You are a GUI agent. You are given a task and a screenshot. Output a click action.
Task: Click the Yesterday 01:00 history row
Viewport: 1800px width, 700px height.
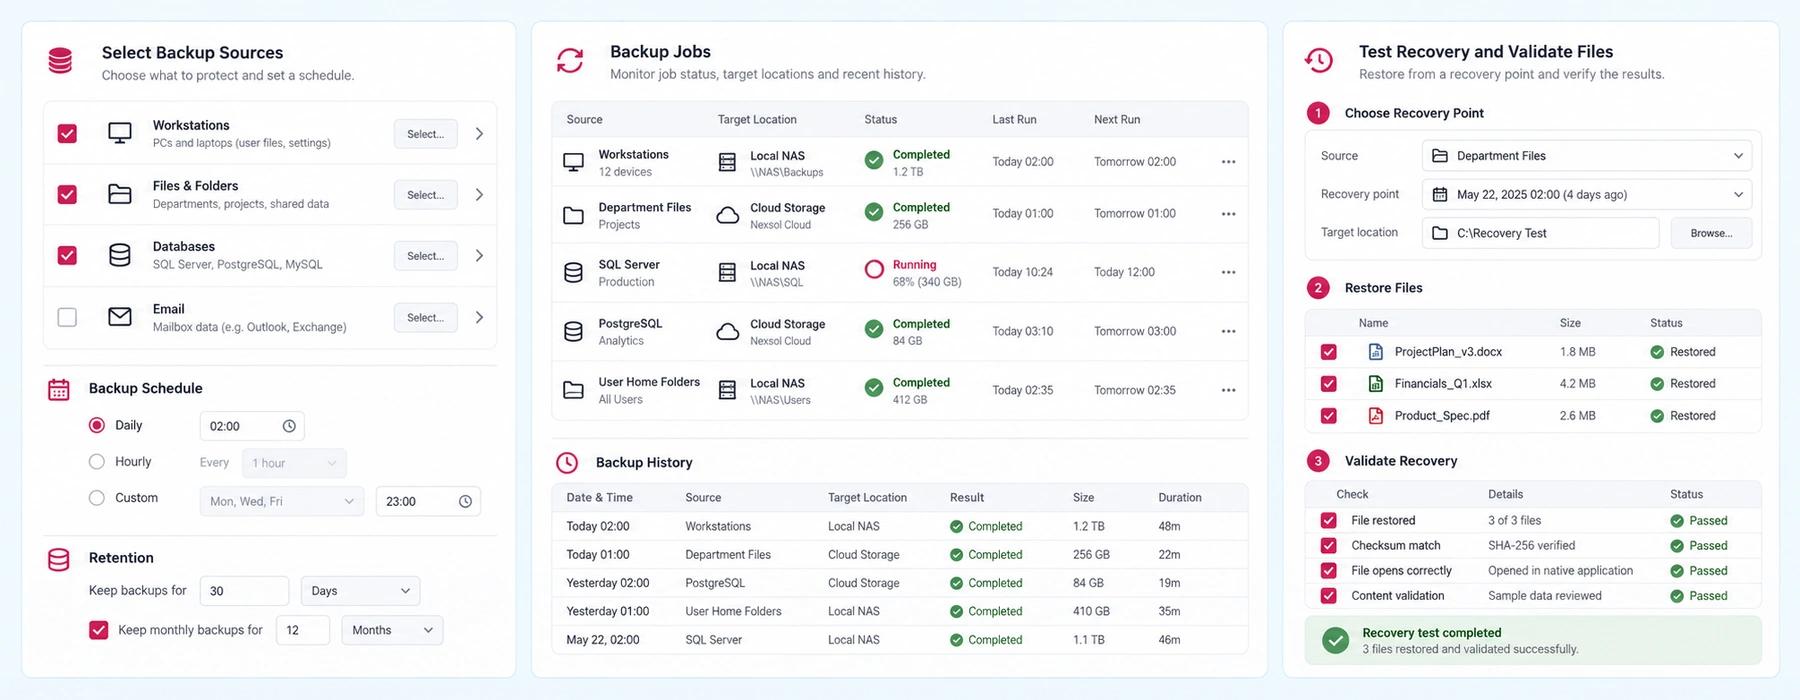[900, 611]
